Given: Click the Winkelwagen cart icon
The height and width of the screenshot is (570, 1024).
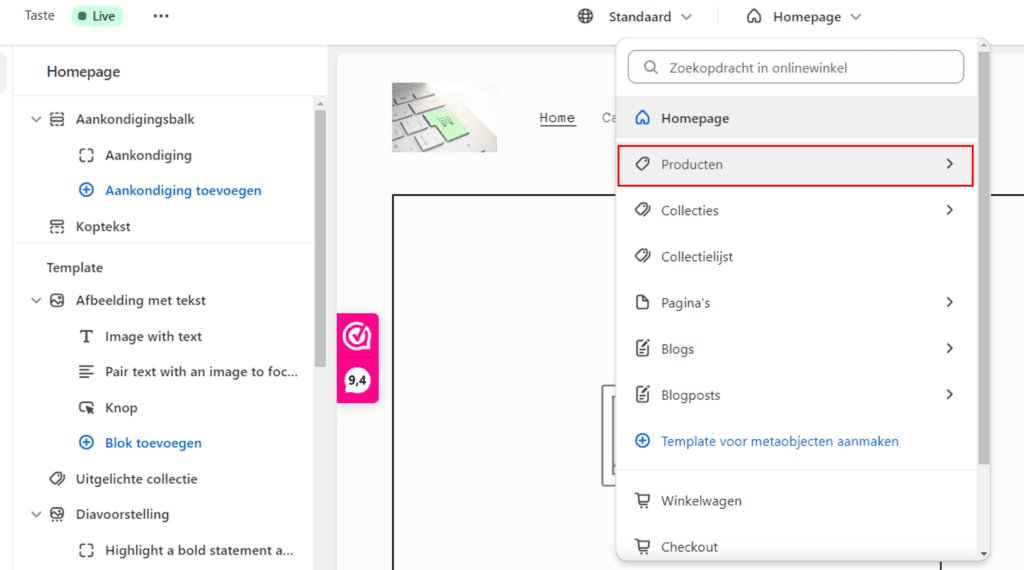Looking at the screenshot, I should (x=643, y=501).
